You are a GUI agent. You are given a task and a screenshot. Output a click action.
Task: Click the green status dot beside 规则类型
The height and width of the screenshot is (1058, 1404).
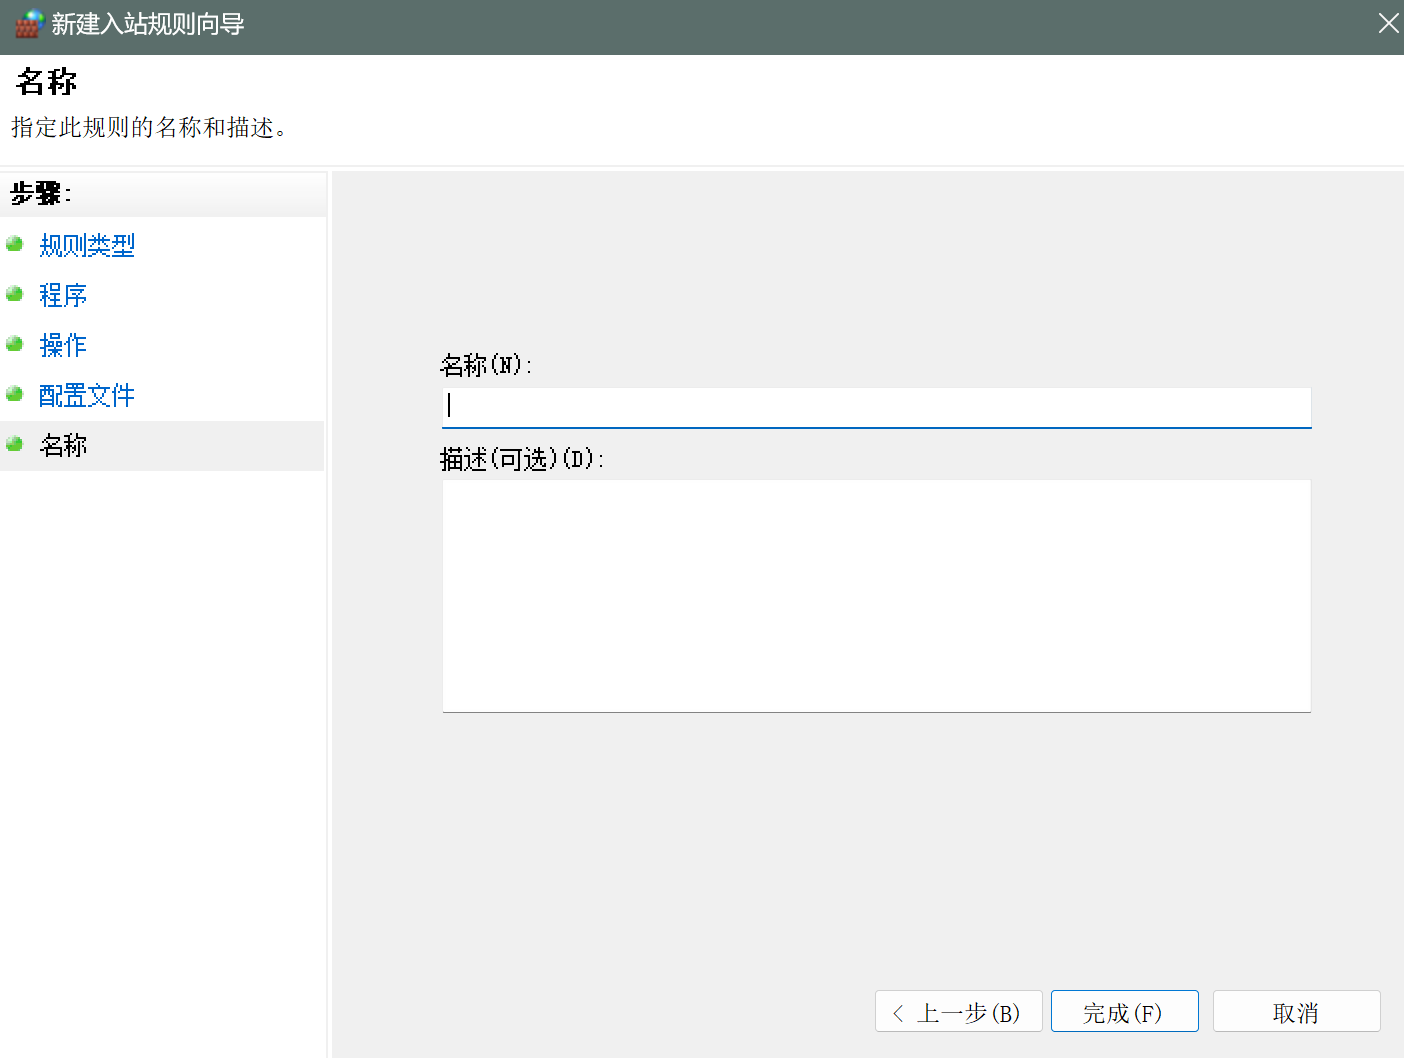(14, 244)
